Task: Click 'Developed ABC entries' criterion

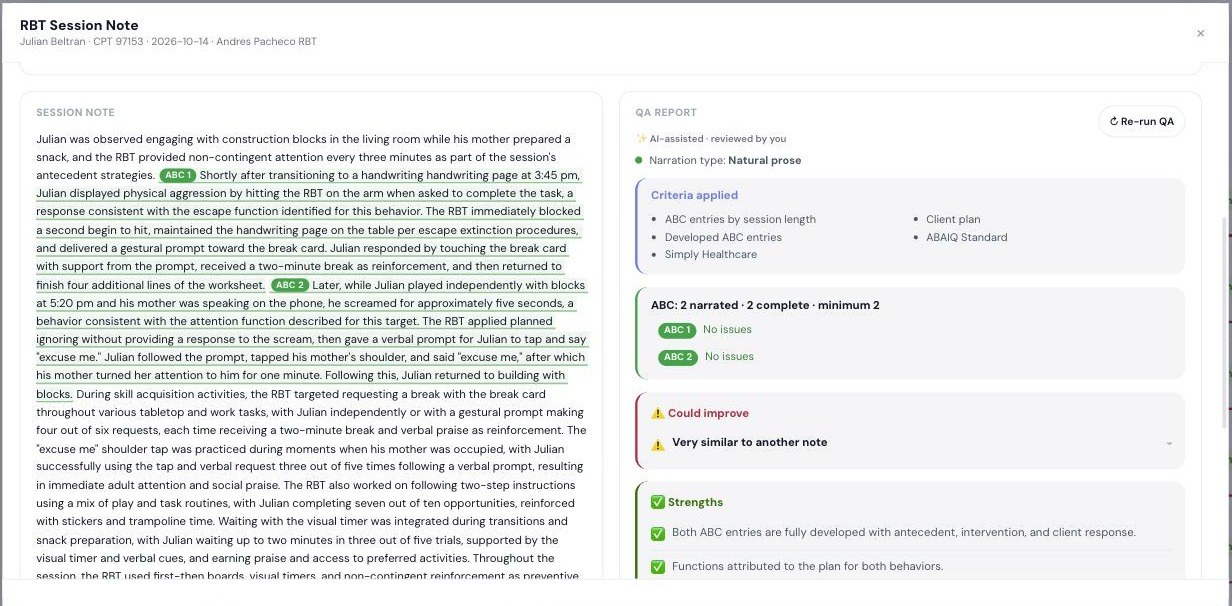Action: coord(723,237)
